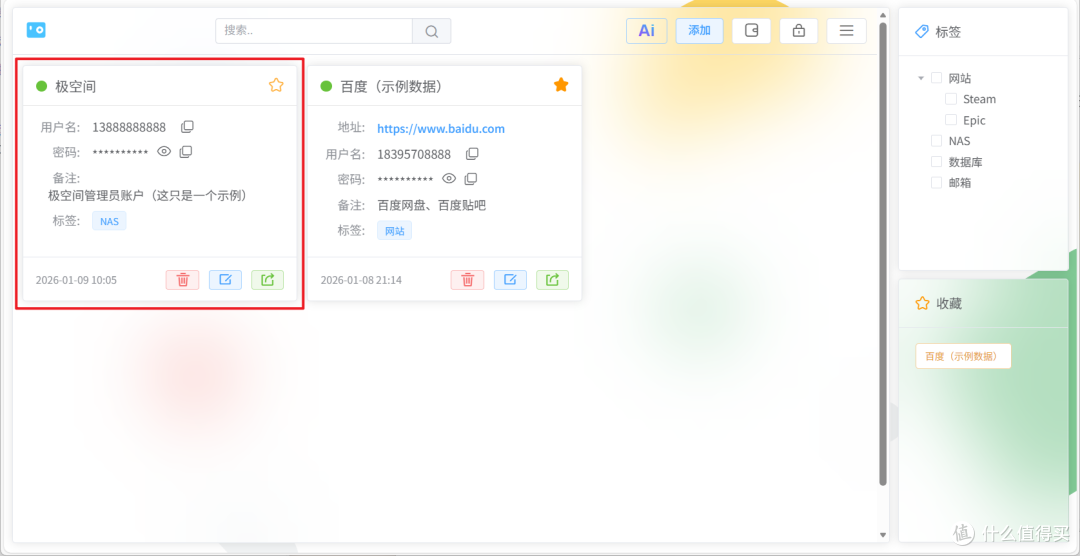1080x556 pixels.
Task: Check the Steam tag checkbox
Action: (x=951, y=99)
